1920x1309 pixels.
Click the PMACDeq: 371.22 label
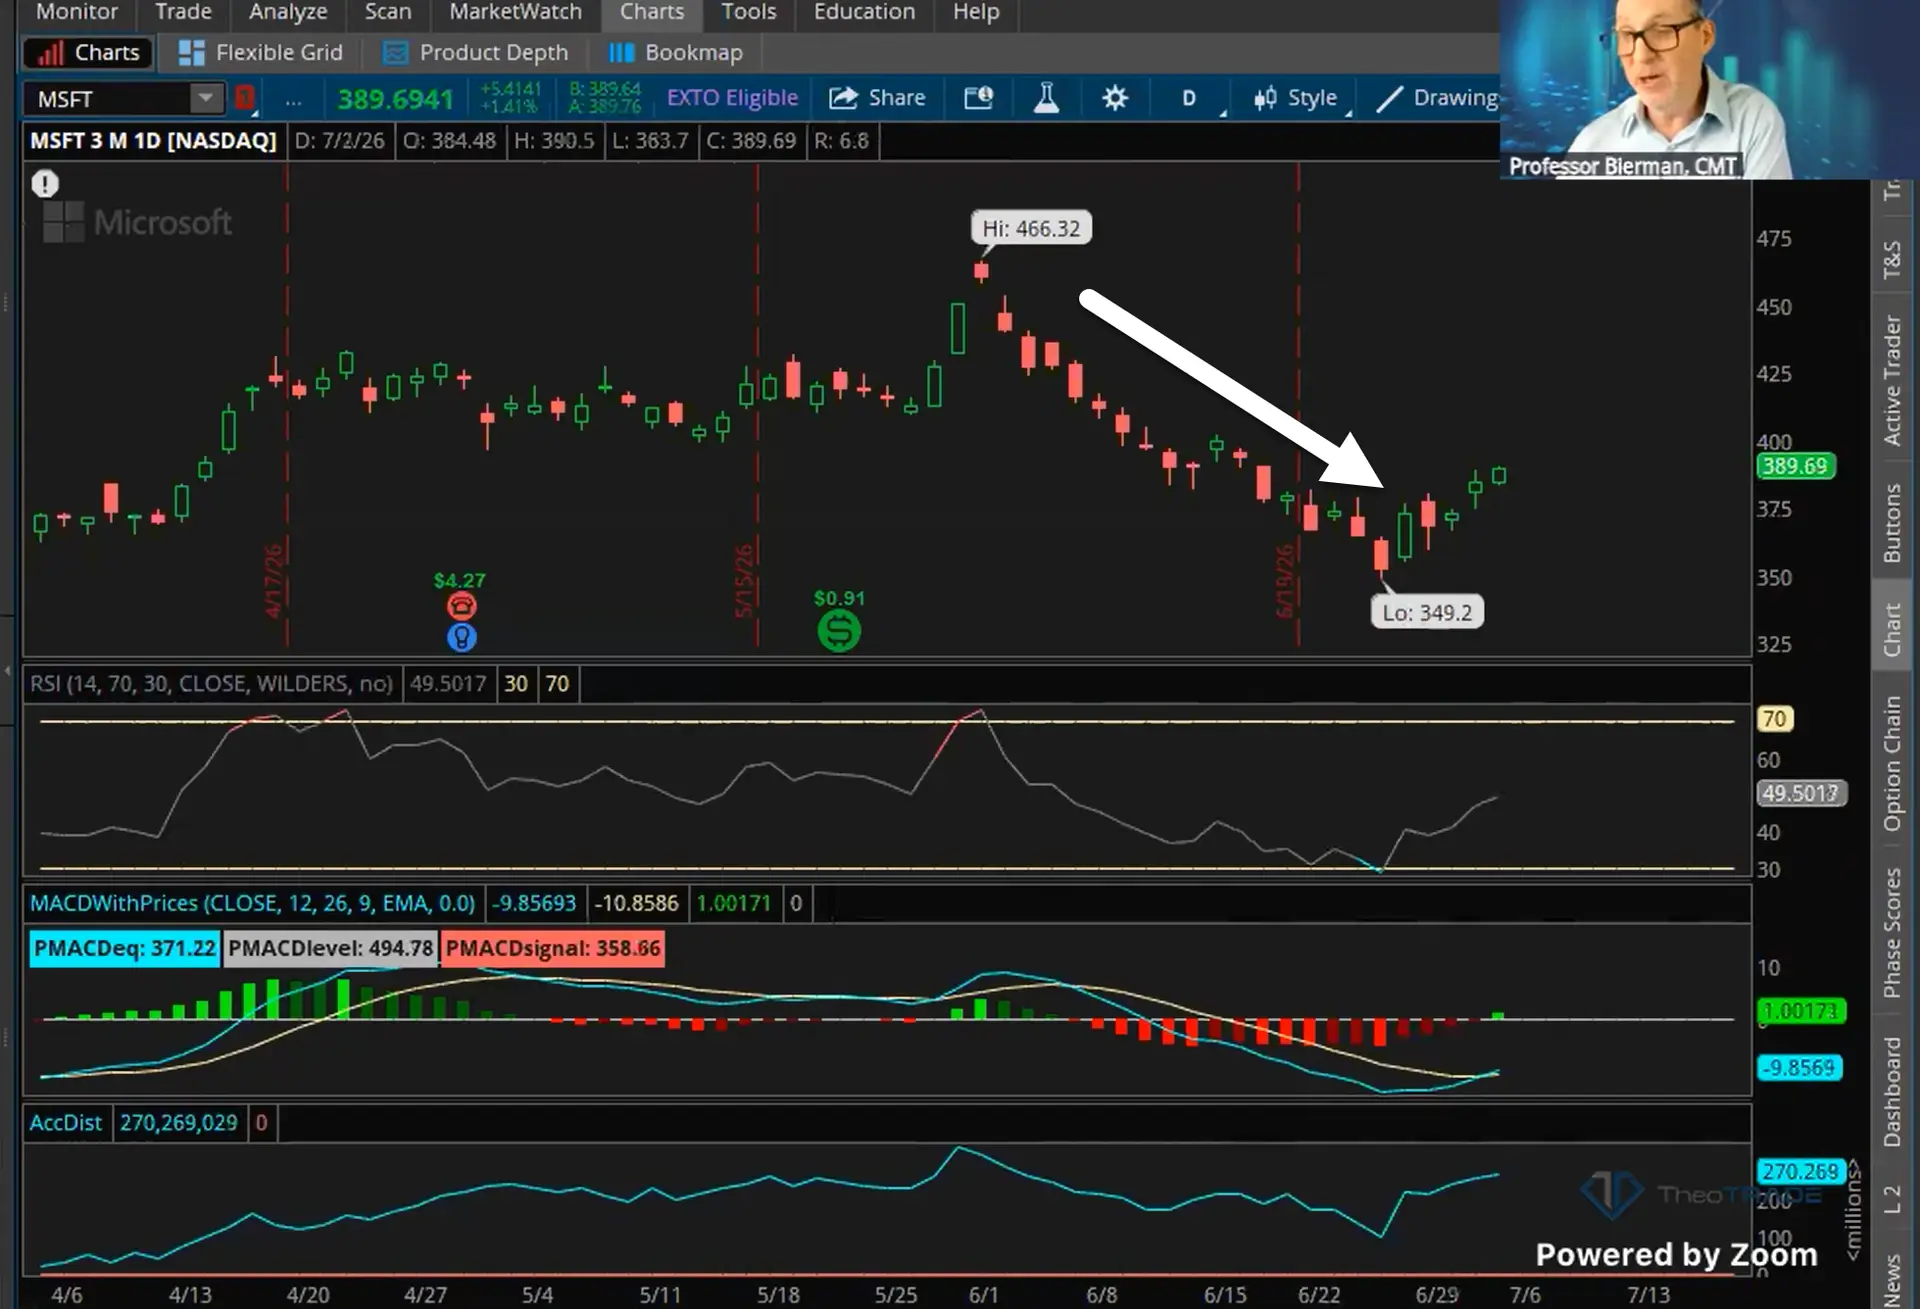tap(125, 948)
